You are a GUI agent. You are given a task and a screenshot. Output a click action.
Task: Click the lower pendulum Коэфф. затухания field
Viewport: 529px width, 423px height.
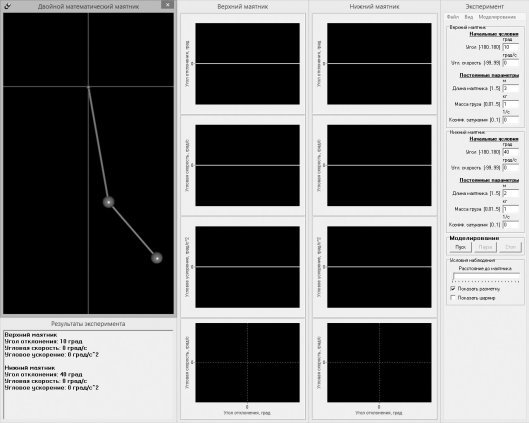510,225
